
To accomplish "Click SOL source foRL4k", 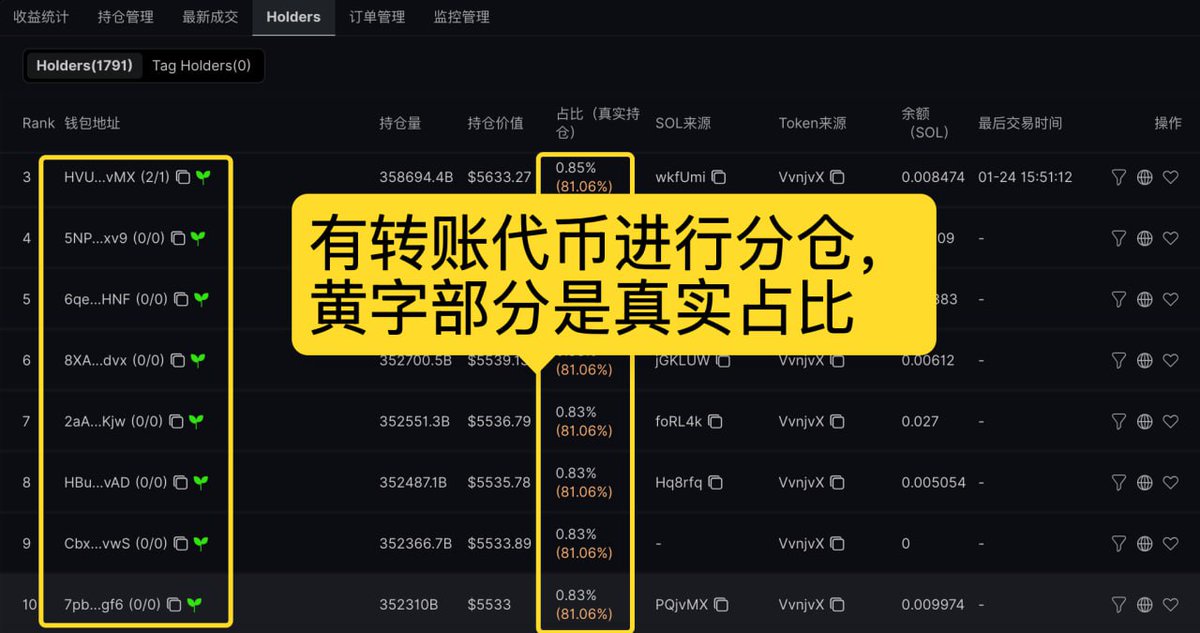I will pos(680,421).
